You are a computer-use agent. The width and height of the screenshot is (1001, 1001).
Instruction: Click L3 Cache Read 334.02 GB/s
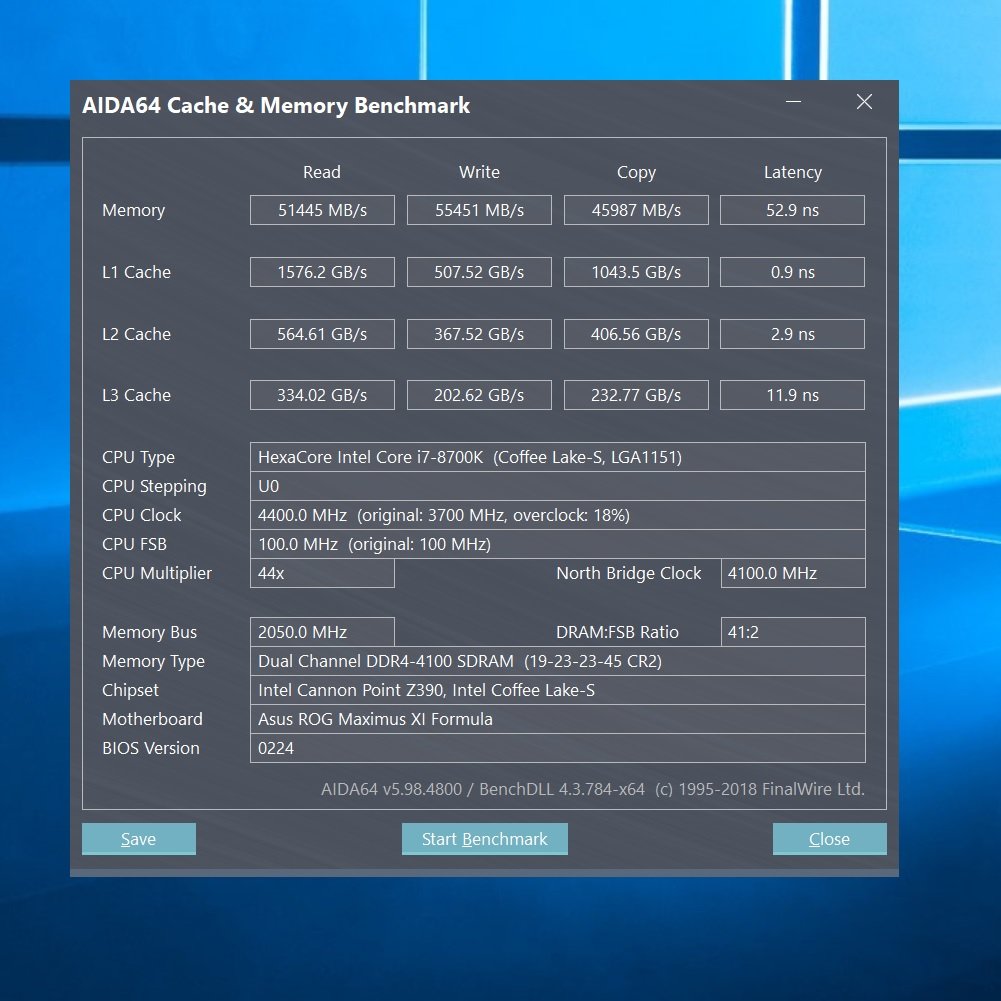(x=322, y=395)
